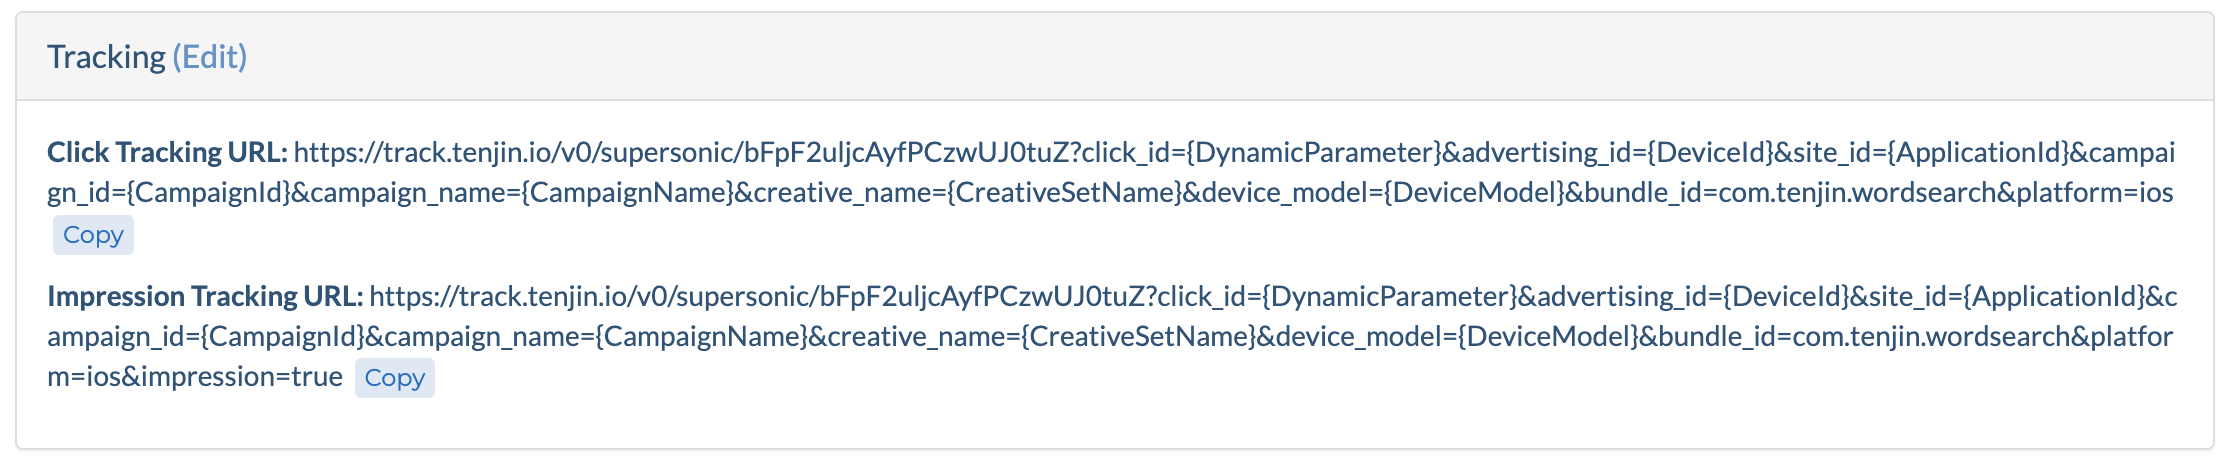Copy the Impression Tracking URL
Image resolution: width=2227 pixels, height=471 pixels.
(395, 378)
